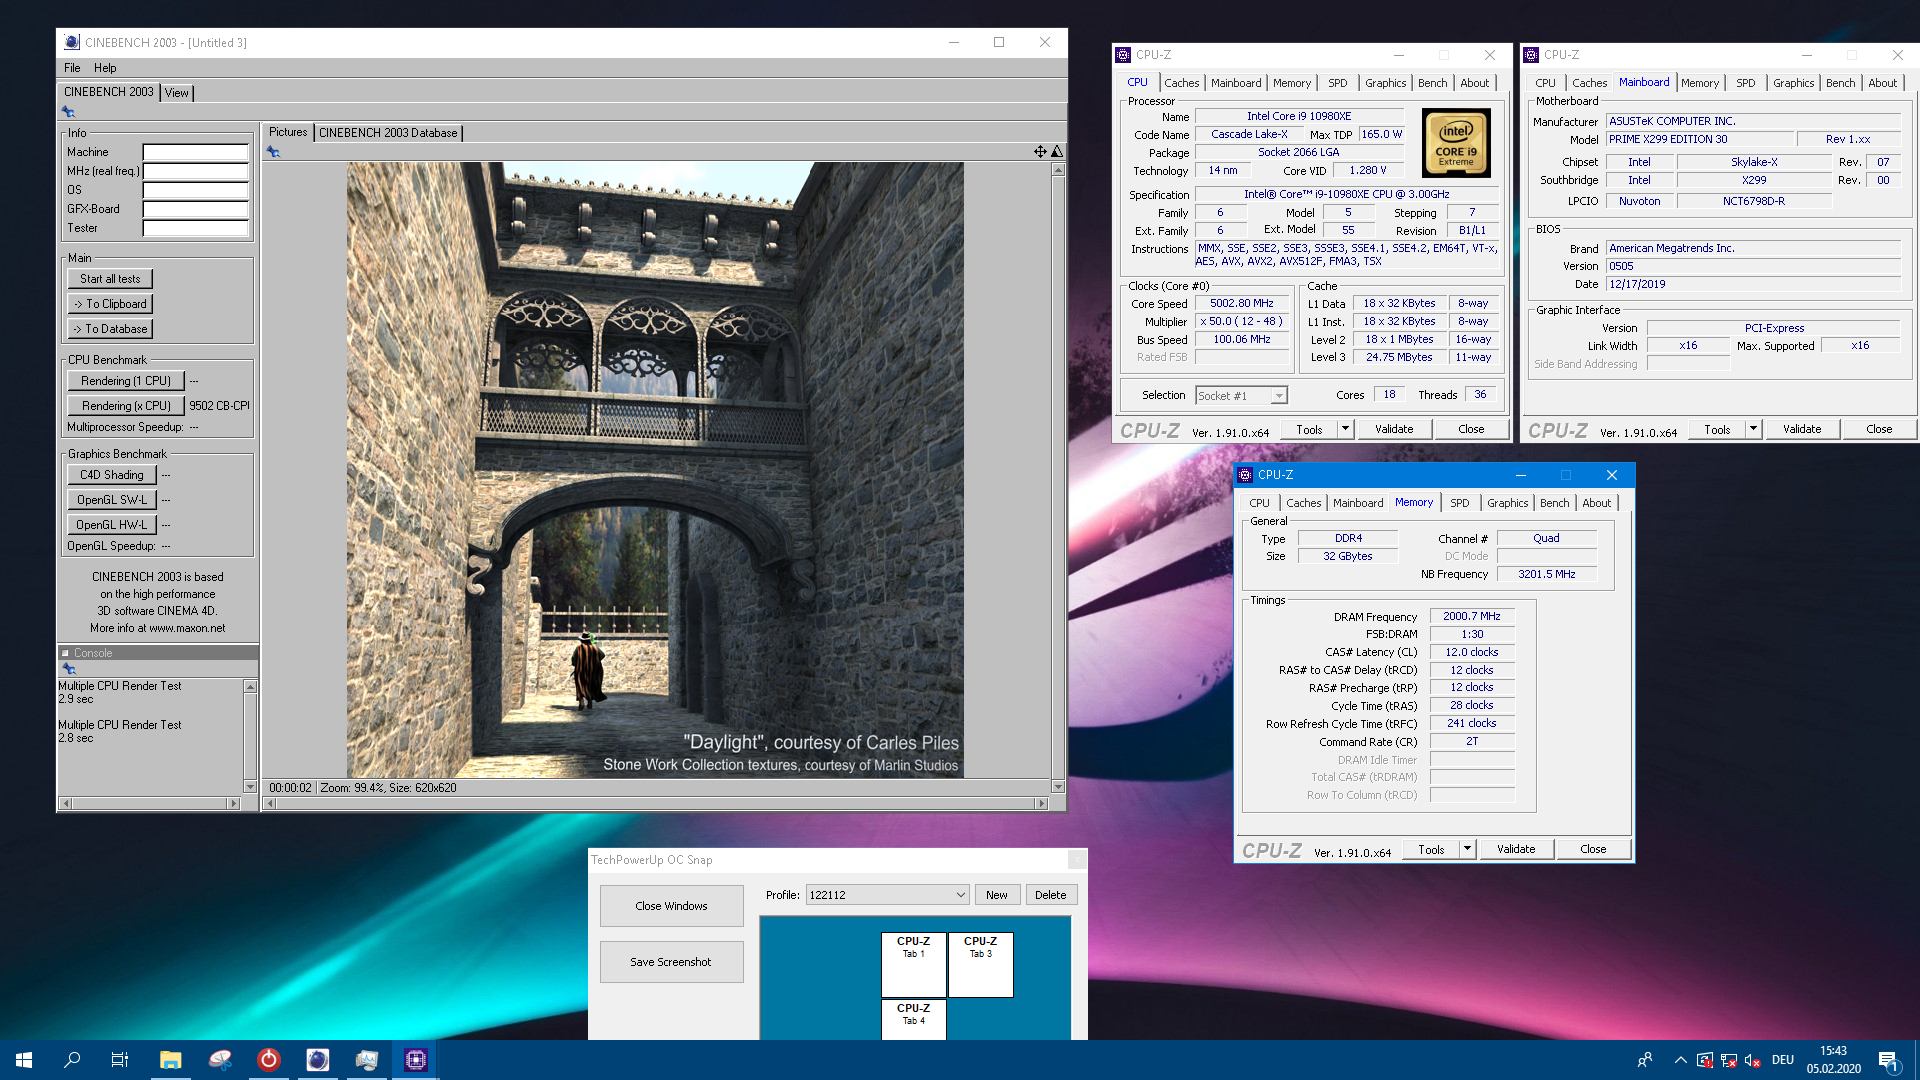
Task: Open the File menu in CINEBENCH
Action: [72, 68]
